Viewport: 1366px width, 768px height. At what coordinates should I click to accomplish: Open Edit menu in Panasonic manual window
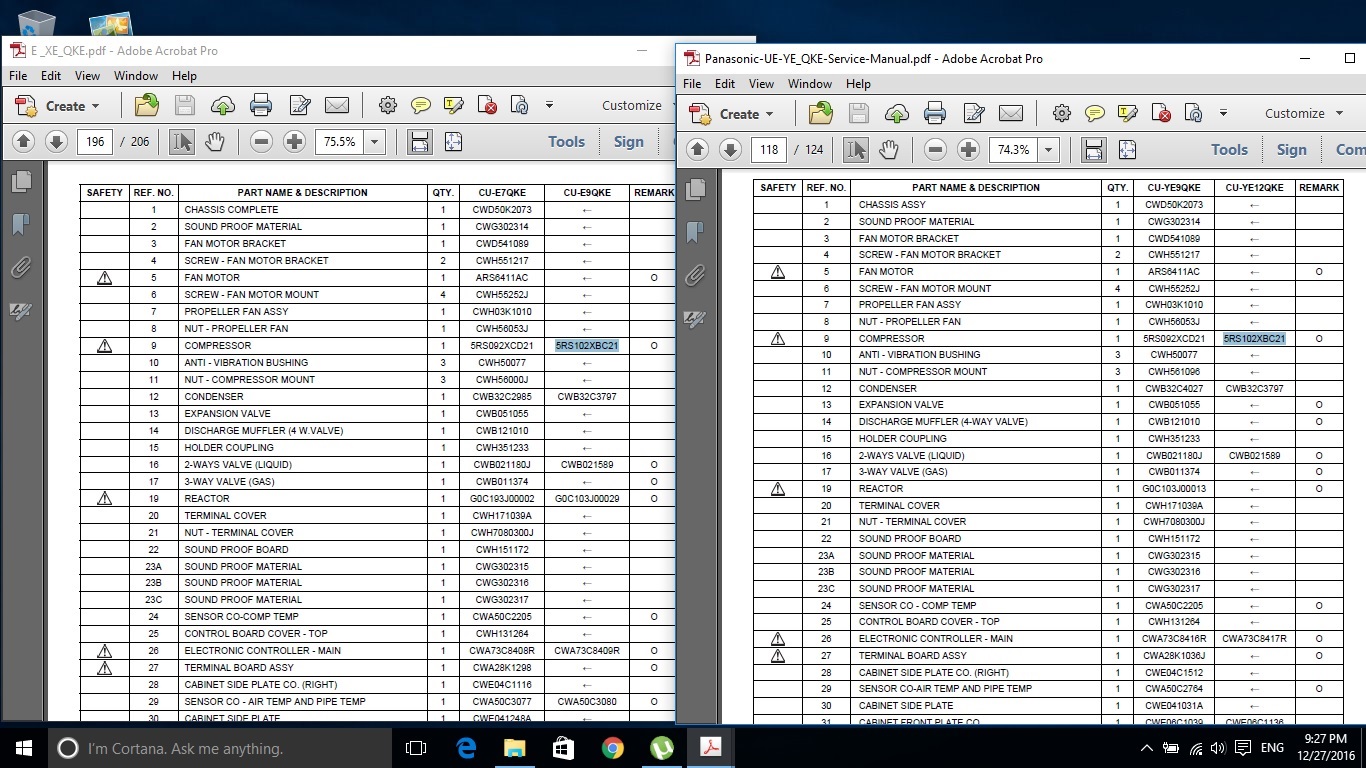tap(725, 84)
